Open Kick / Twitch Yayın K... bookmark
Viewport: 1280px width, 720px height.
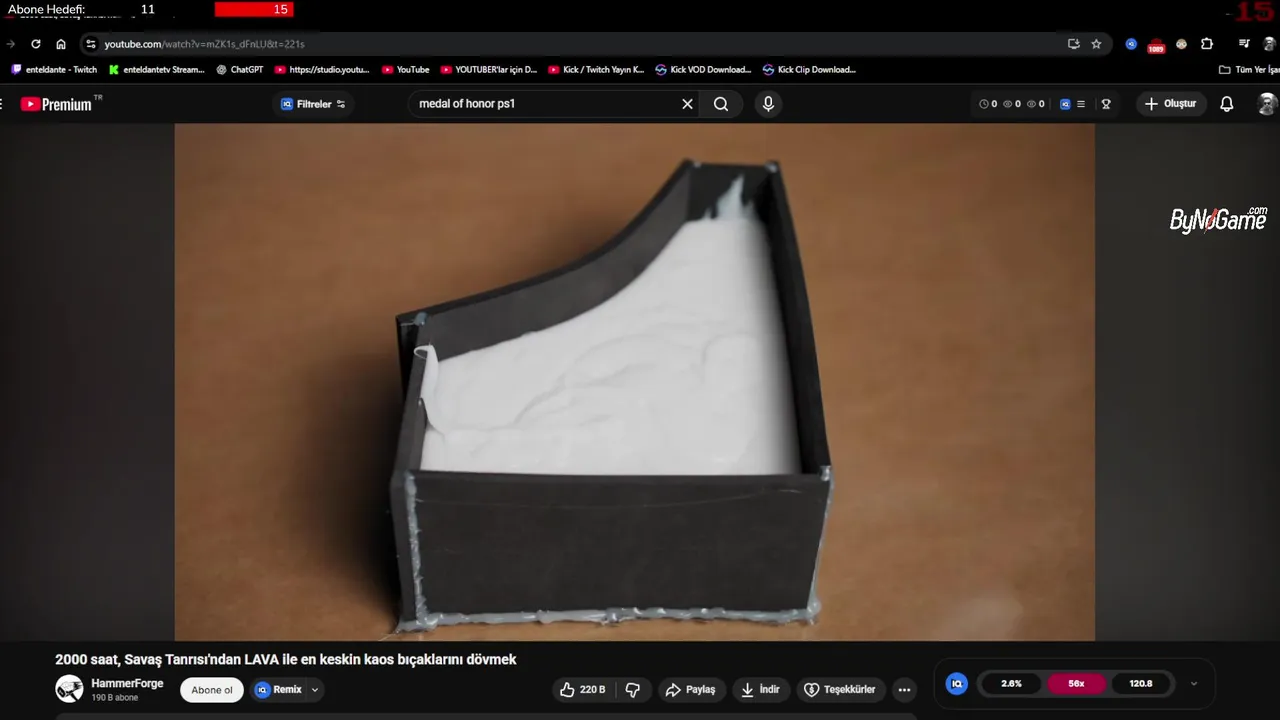596,70
